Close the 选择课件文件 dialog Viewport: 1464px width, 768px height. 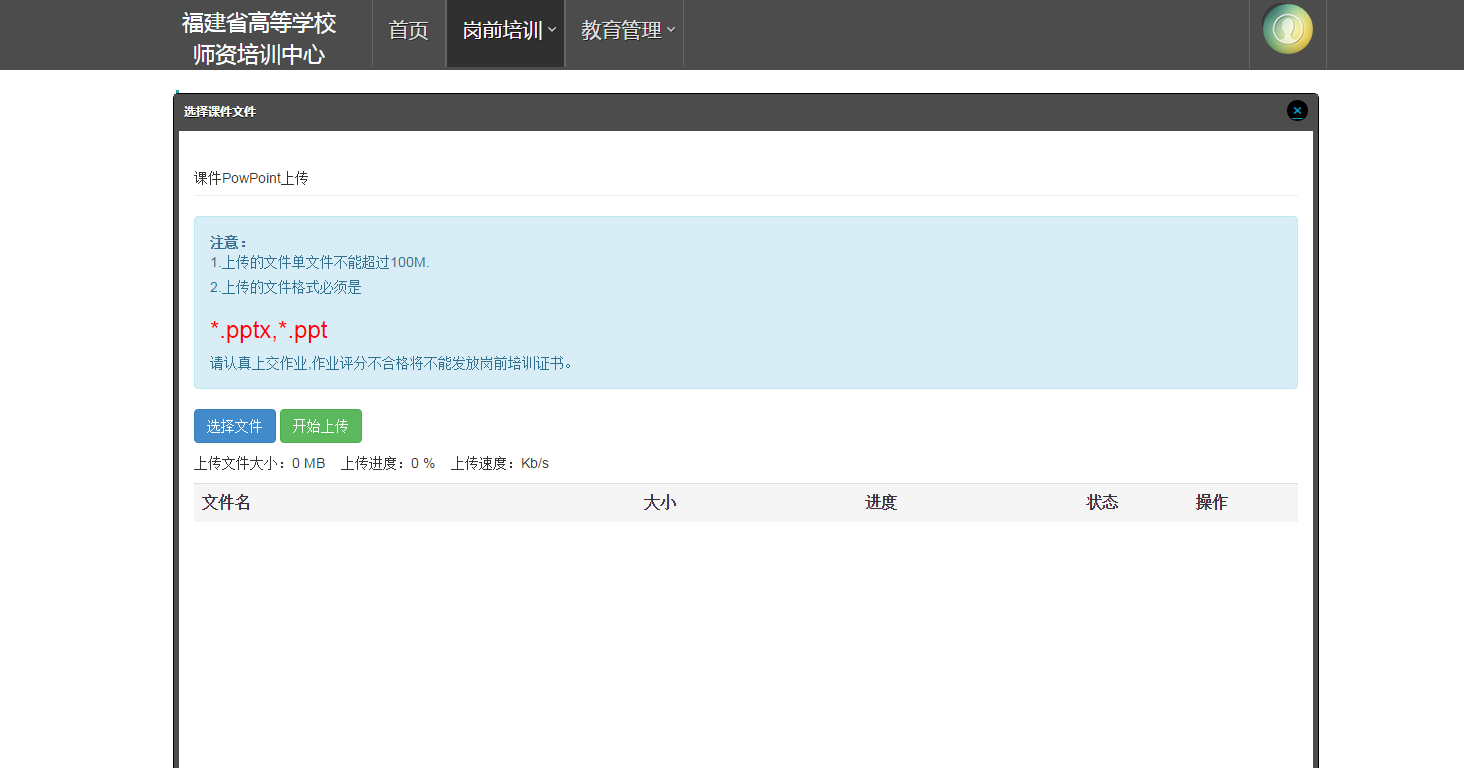click(x=1297, y=111)
